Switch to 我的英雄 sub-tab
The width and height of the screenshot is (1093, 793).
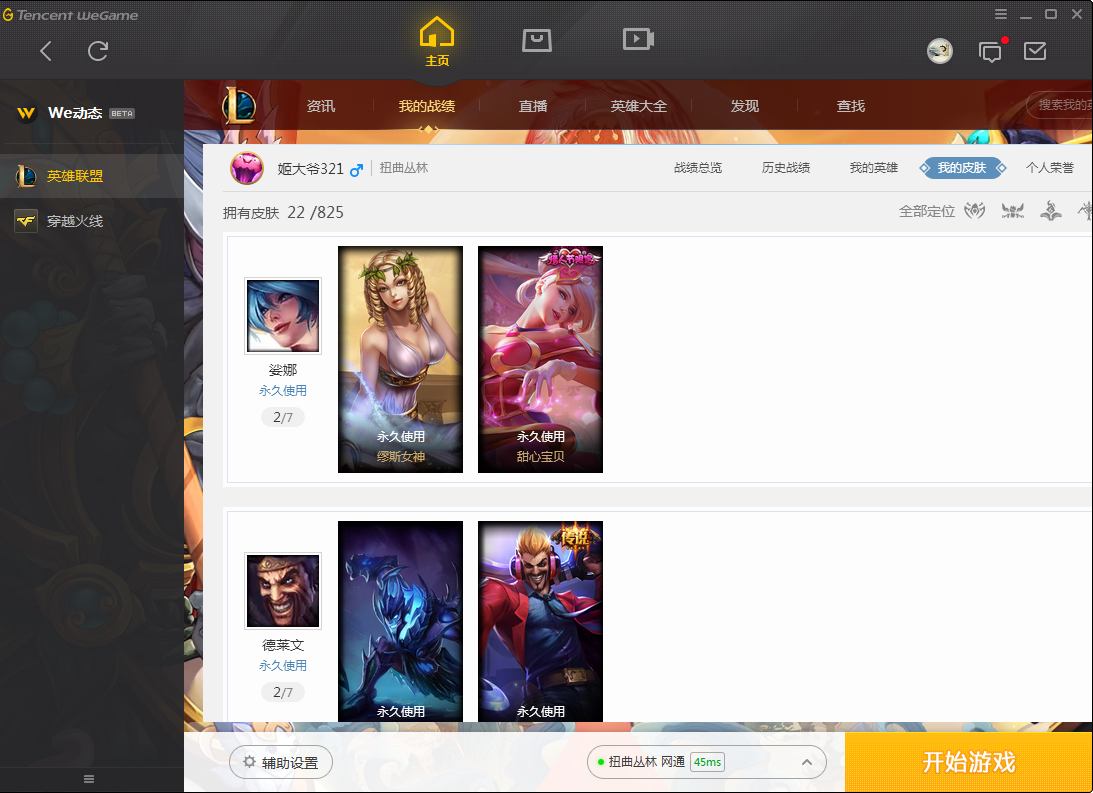(873, 168)
